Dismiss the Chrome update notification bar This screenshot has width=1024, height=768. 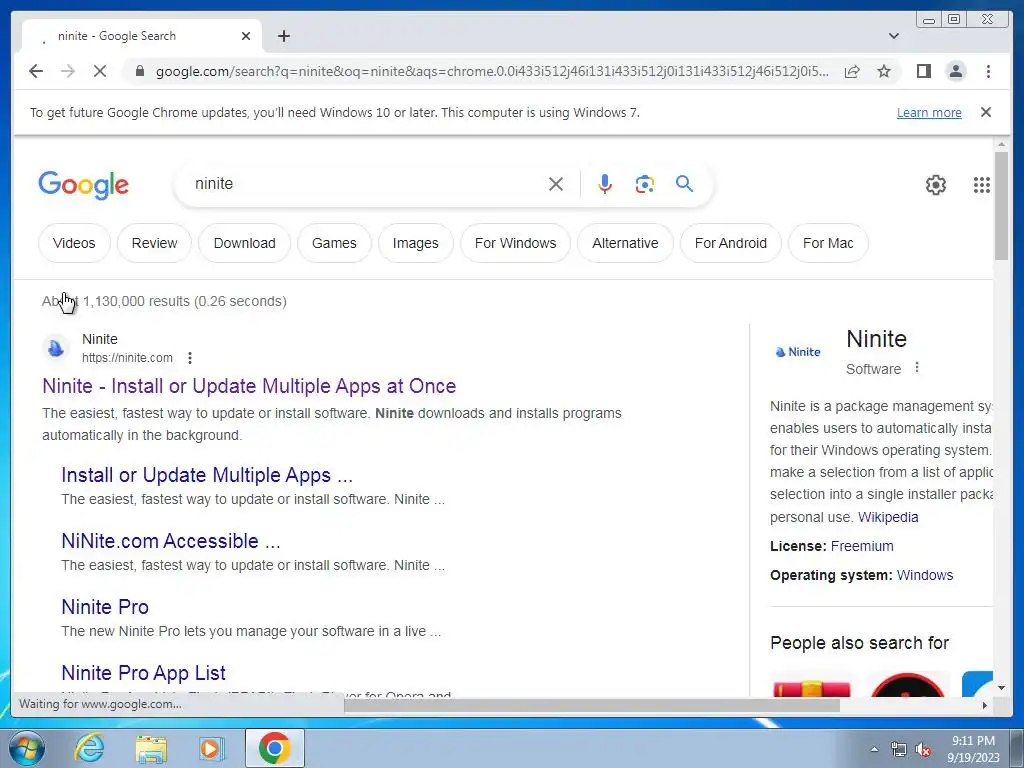[986, 112]
